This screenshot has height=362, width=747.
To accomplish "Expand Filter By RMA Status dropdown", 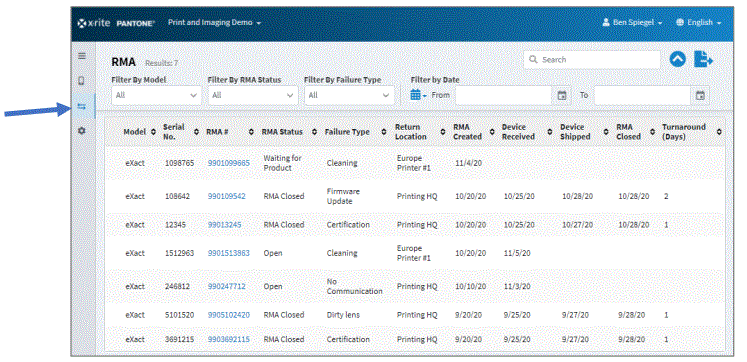I will (x=253, y=95).
